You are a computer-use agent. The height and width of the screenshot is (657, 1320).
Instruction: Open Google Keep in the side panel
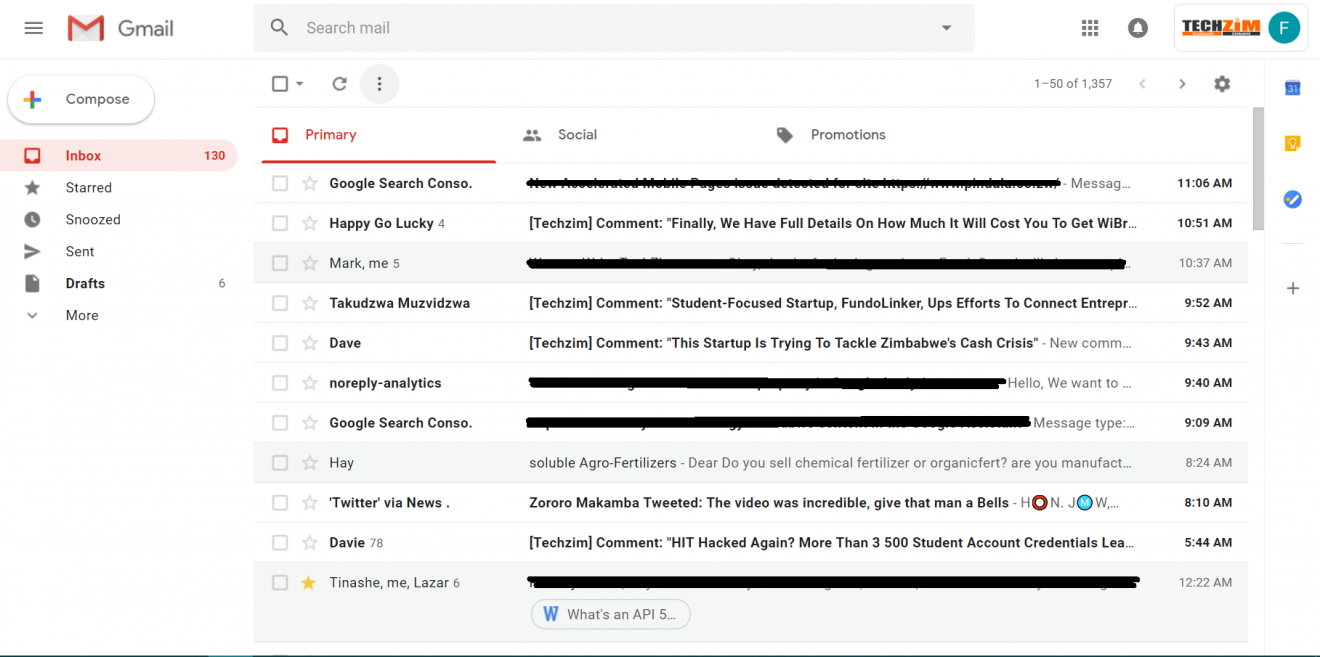tap(1292, 144)
